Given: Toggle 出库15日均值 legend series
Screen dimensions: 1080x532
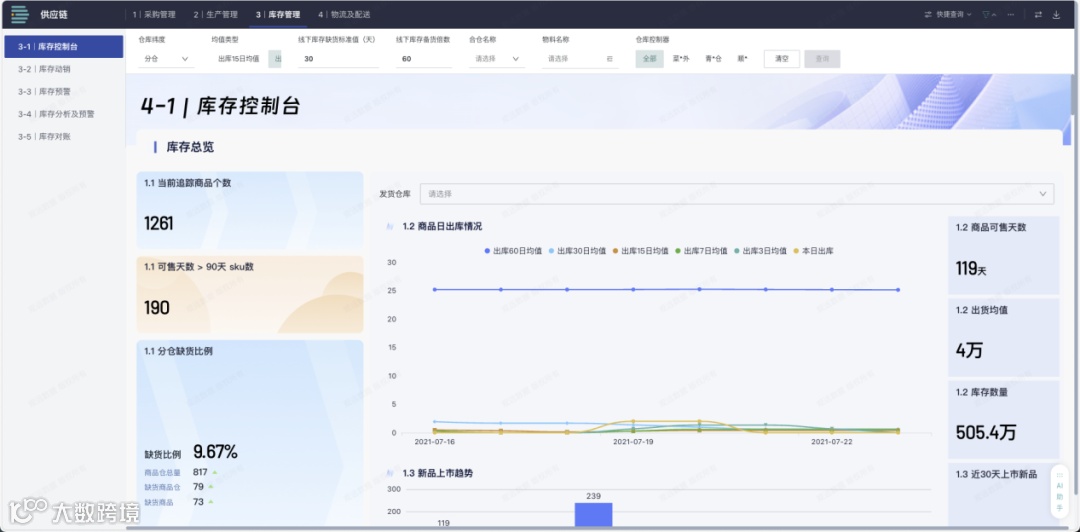Looking at the screenshot, I should pyautogui.click(x=640, y=251).
